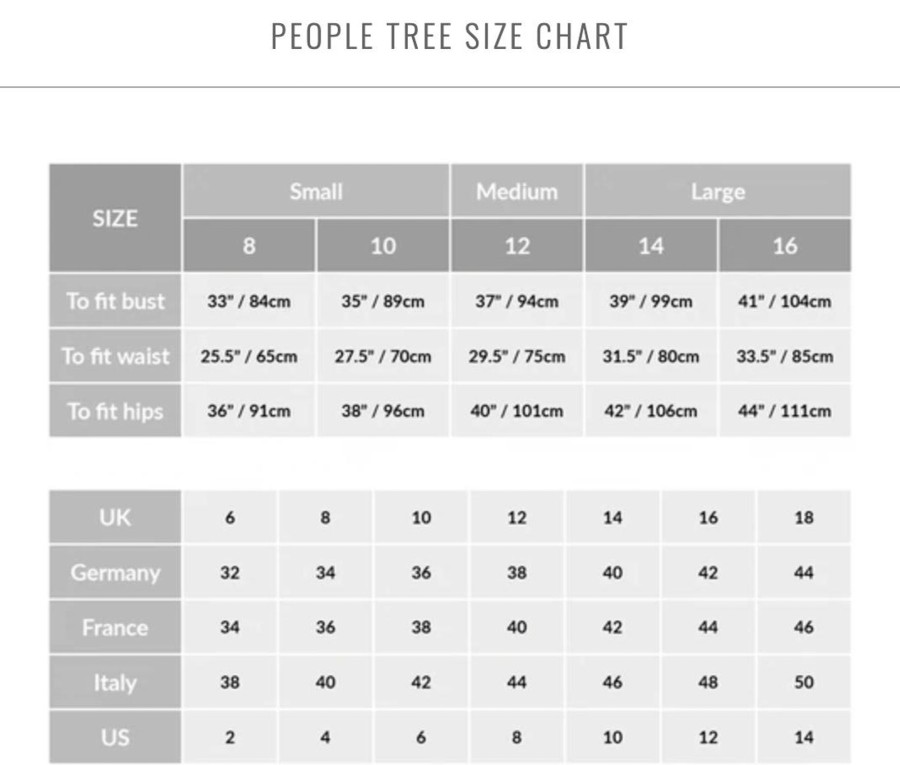Click the size 8 column header
Screen dimensions: 900x765
(249, 246)
